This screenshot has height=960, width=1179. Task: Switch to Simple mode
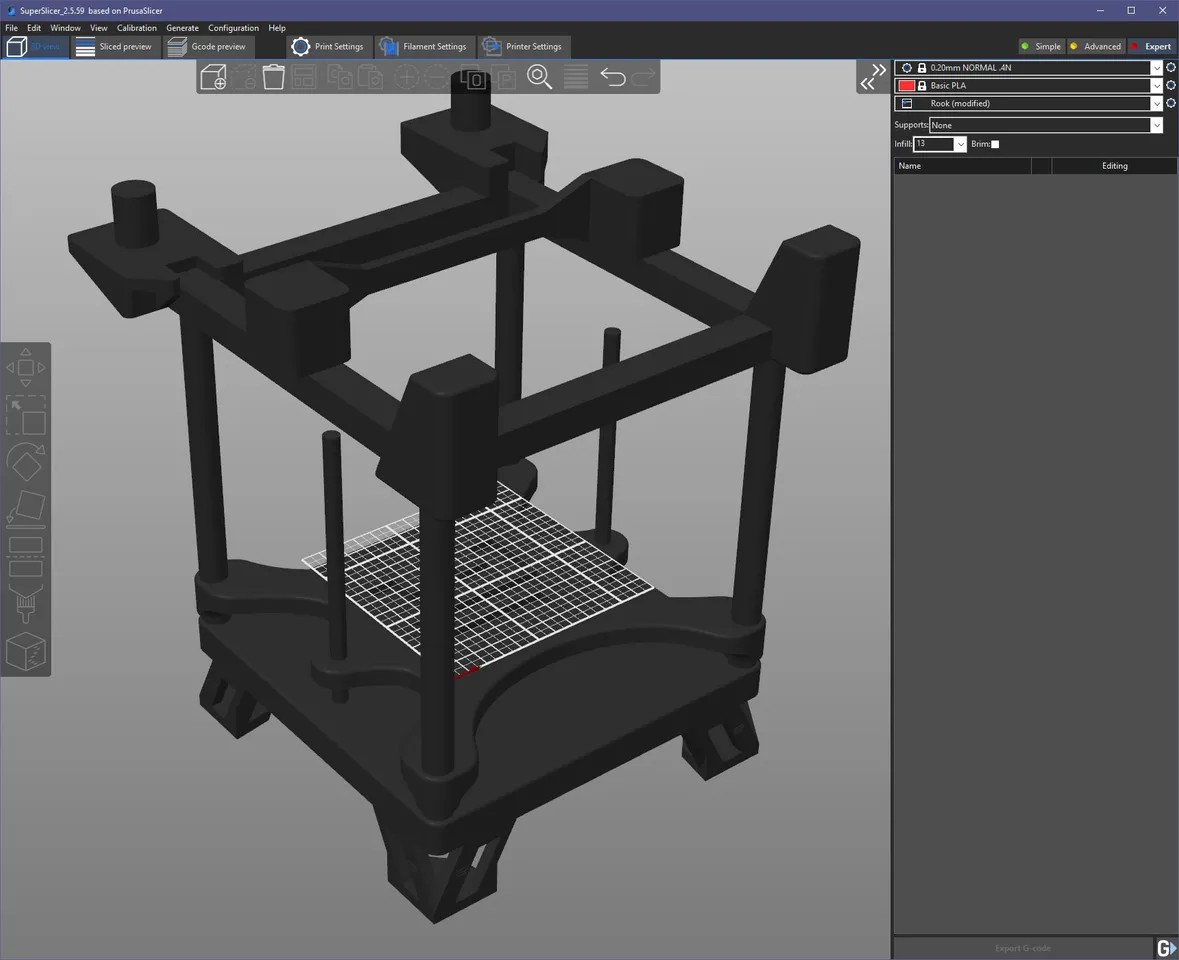point(1041,47)
